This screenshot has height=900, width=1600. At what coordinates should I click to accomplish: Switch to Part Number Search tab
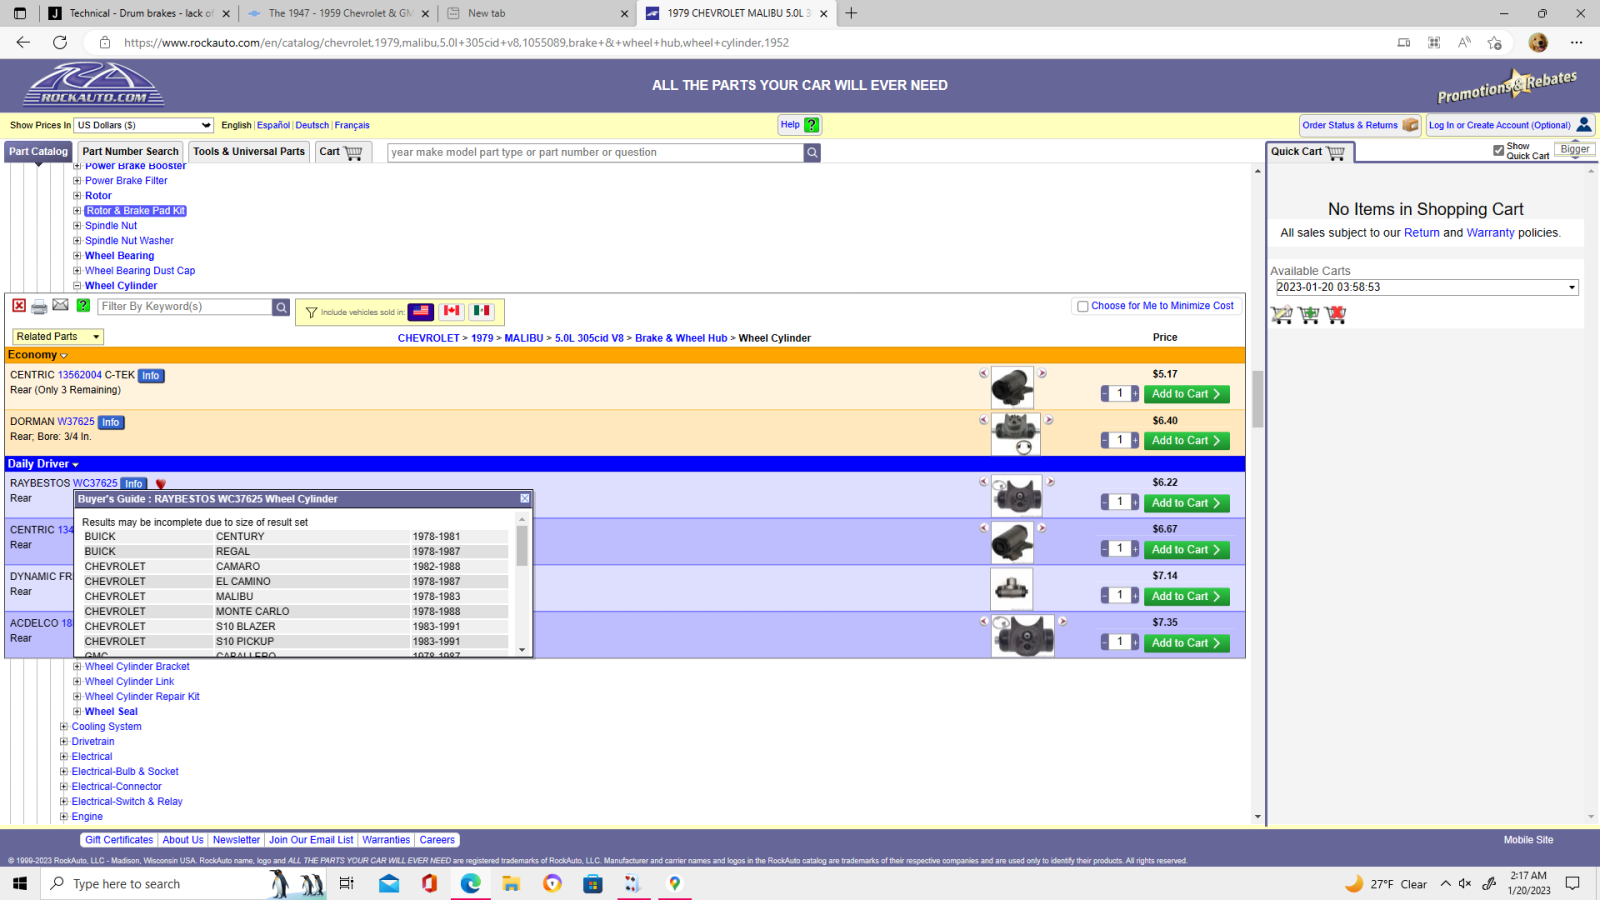[x=130, y=152]
